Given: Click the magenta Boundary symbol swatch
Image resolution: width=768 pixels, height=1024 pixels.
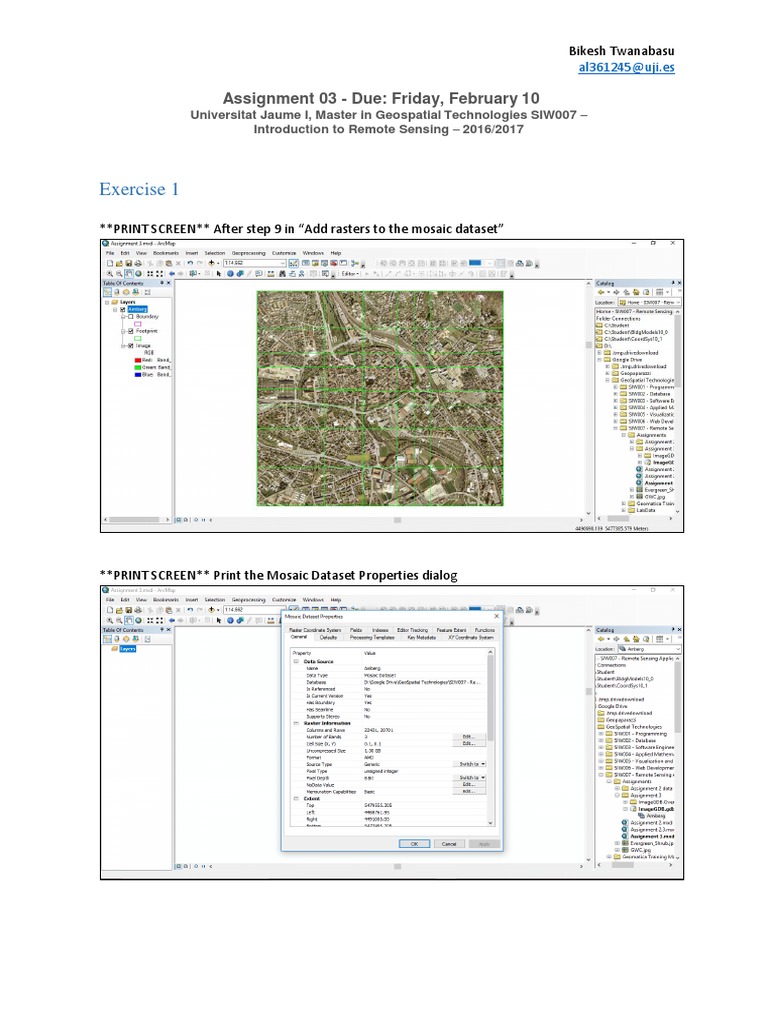Looking at the screenshot, I should coord(138,324).
